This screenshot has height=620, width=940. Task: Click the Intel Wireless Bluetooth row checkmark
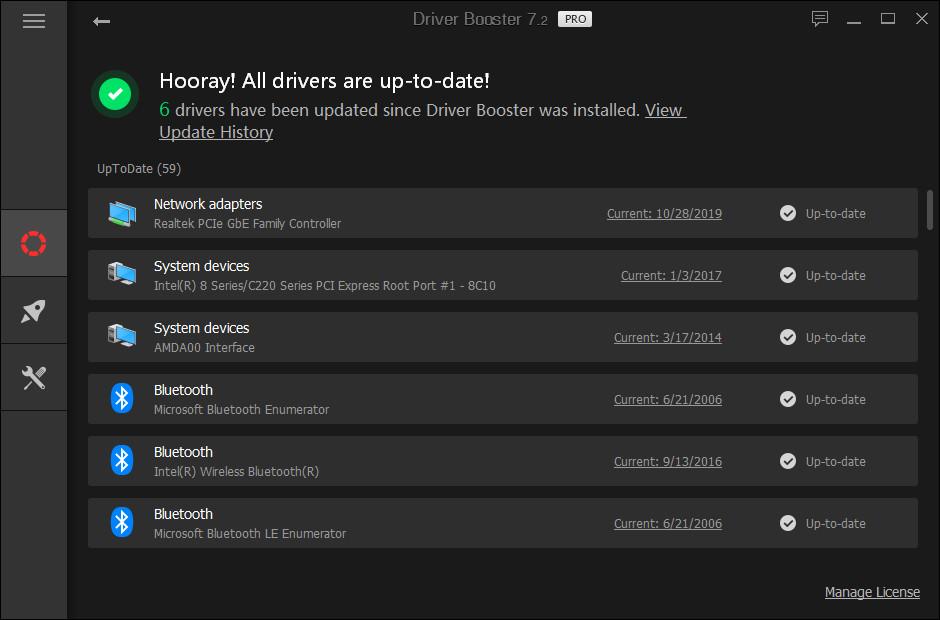pos(788,461)
